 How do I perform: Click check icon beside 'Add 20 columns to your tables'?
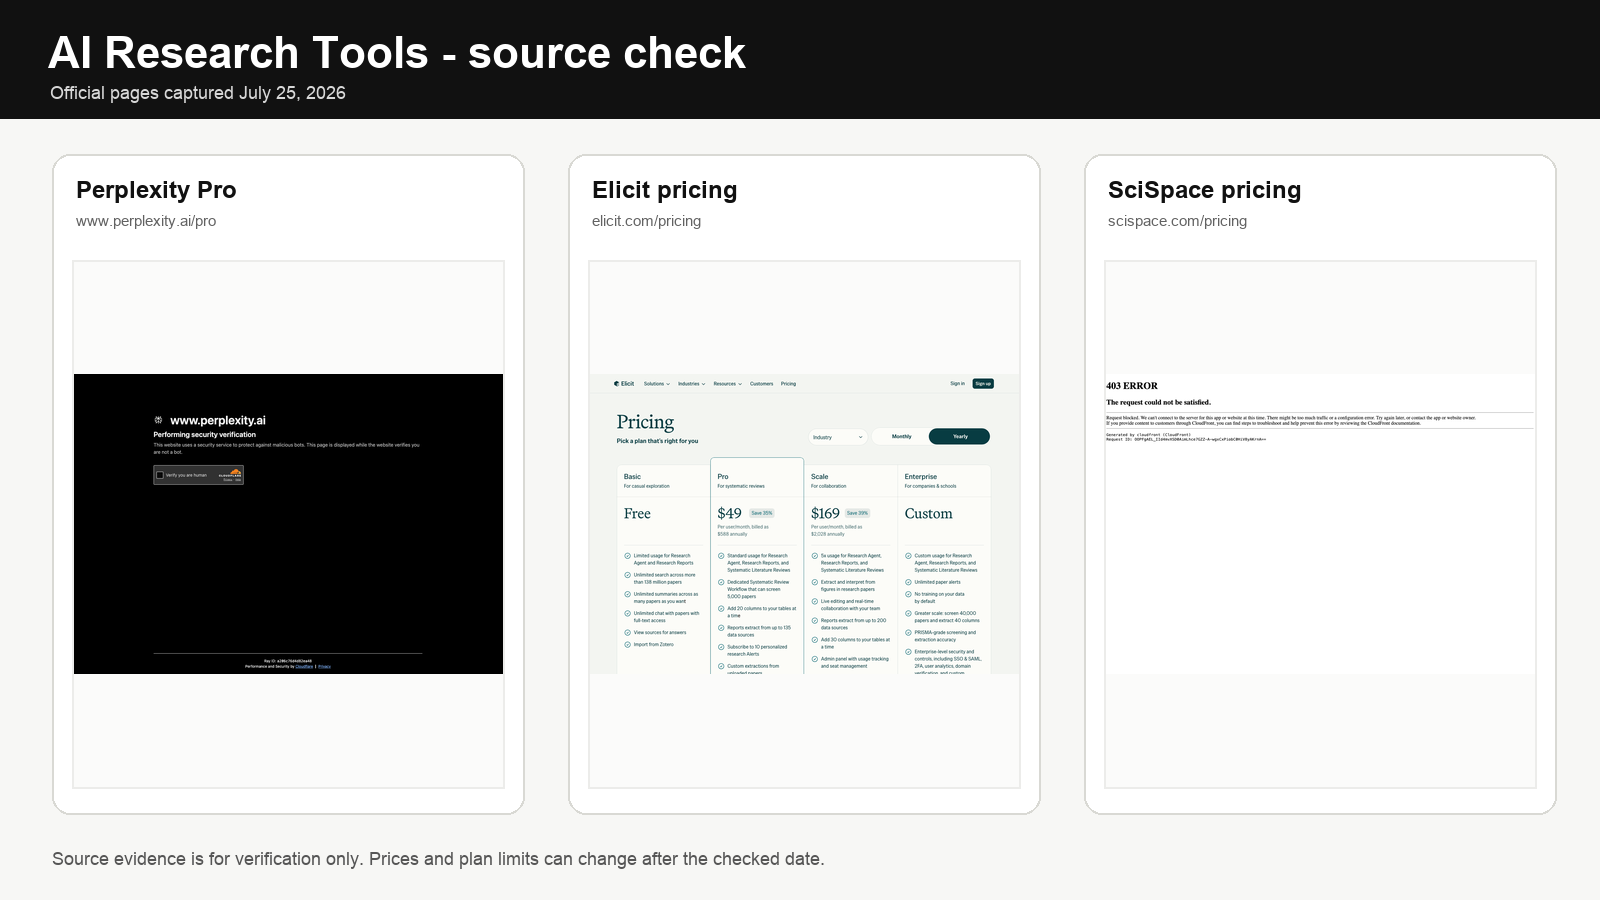click(721, 608)
